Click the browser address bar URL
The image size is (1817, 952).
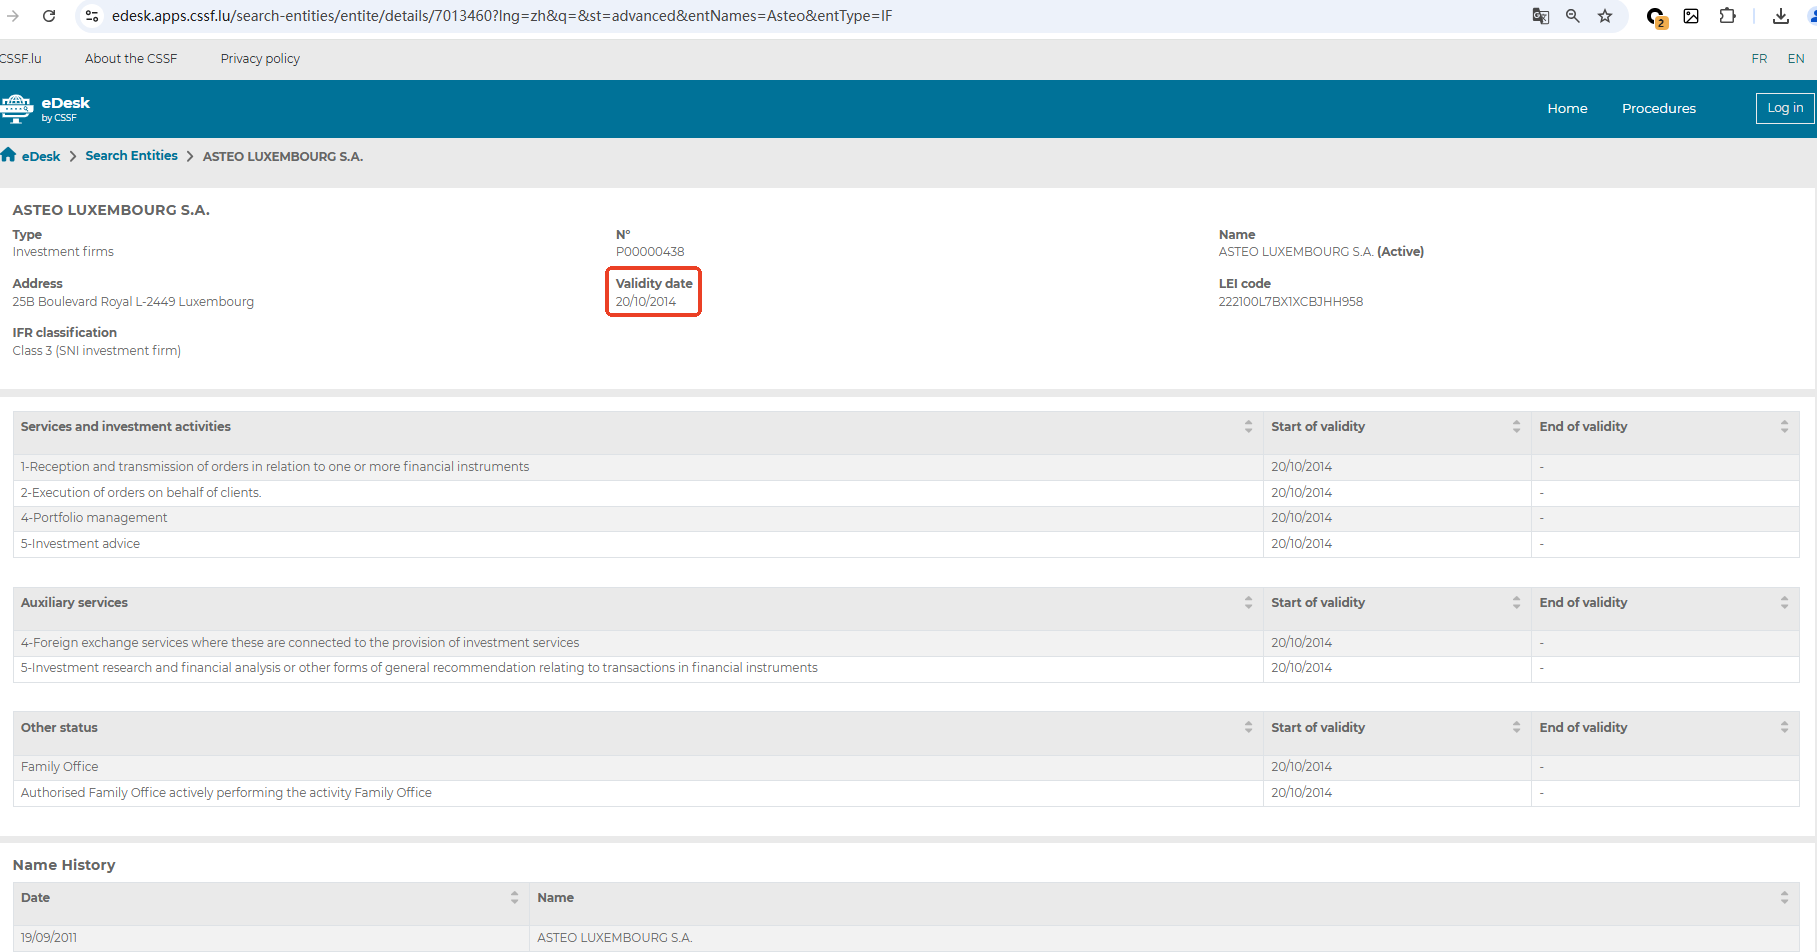pos(500,16)
